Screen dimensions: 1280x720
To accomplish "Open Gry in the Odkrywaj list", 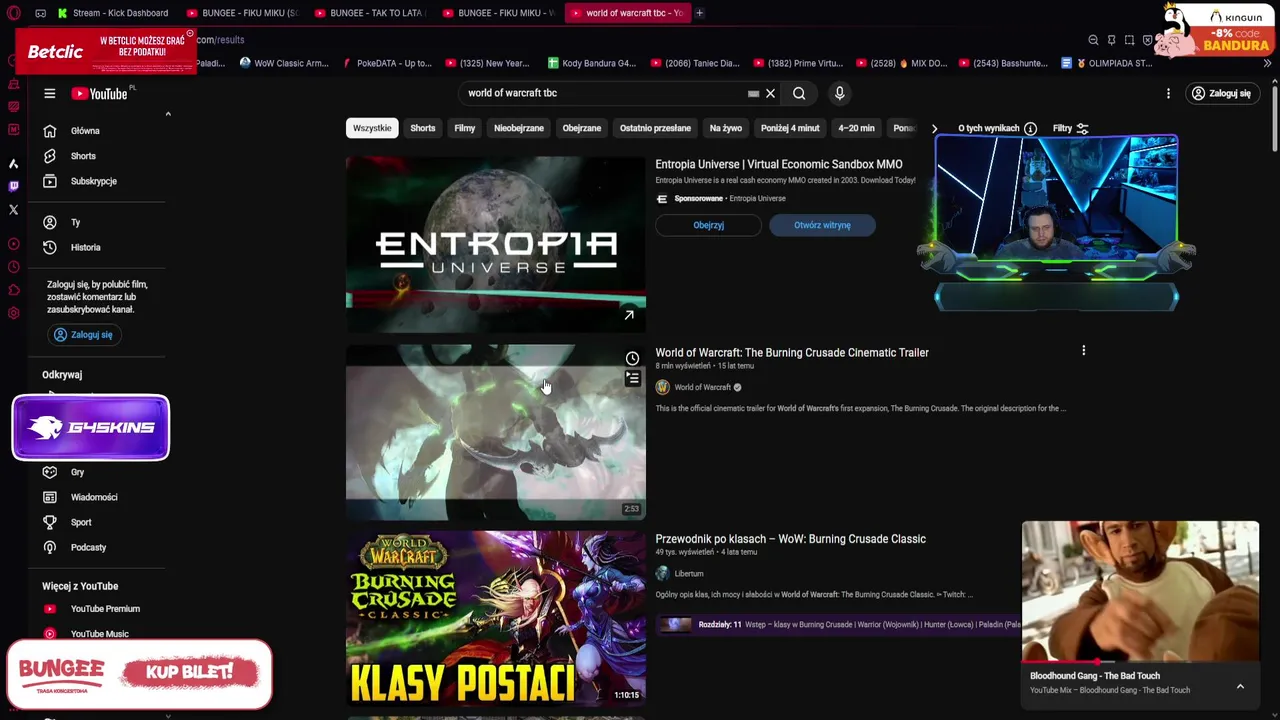I will (x=77, y=472).
